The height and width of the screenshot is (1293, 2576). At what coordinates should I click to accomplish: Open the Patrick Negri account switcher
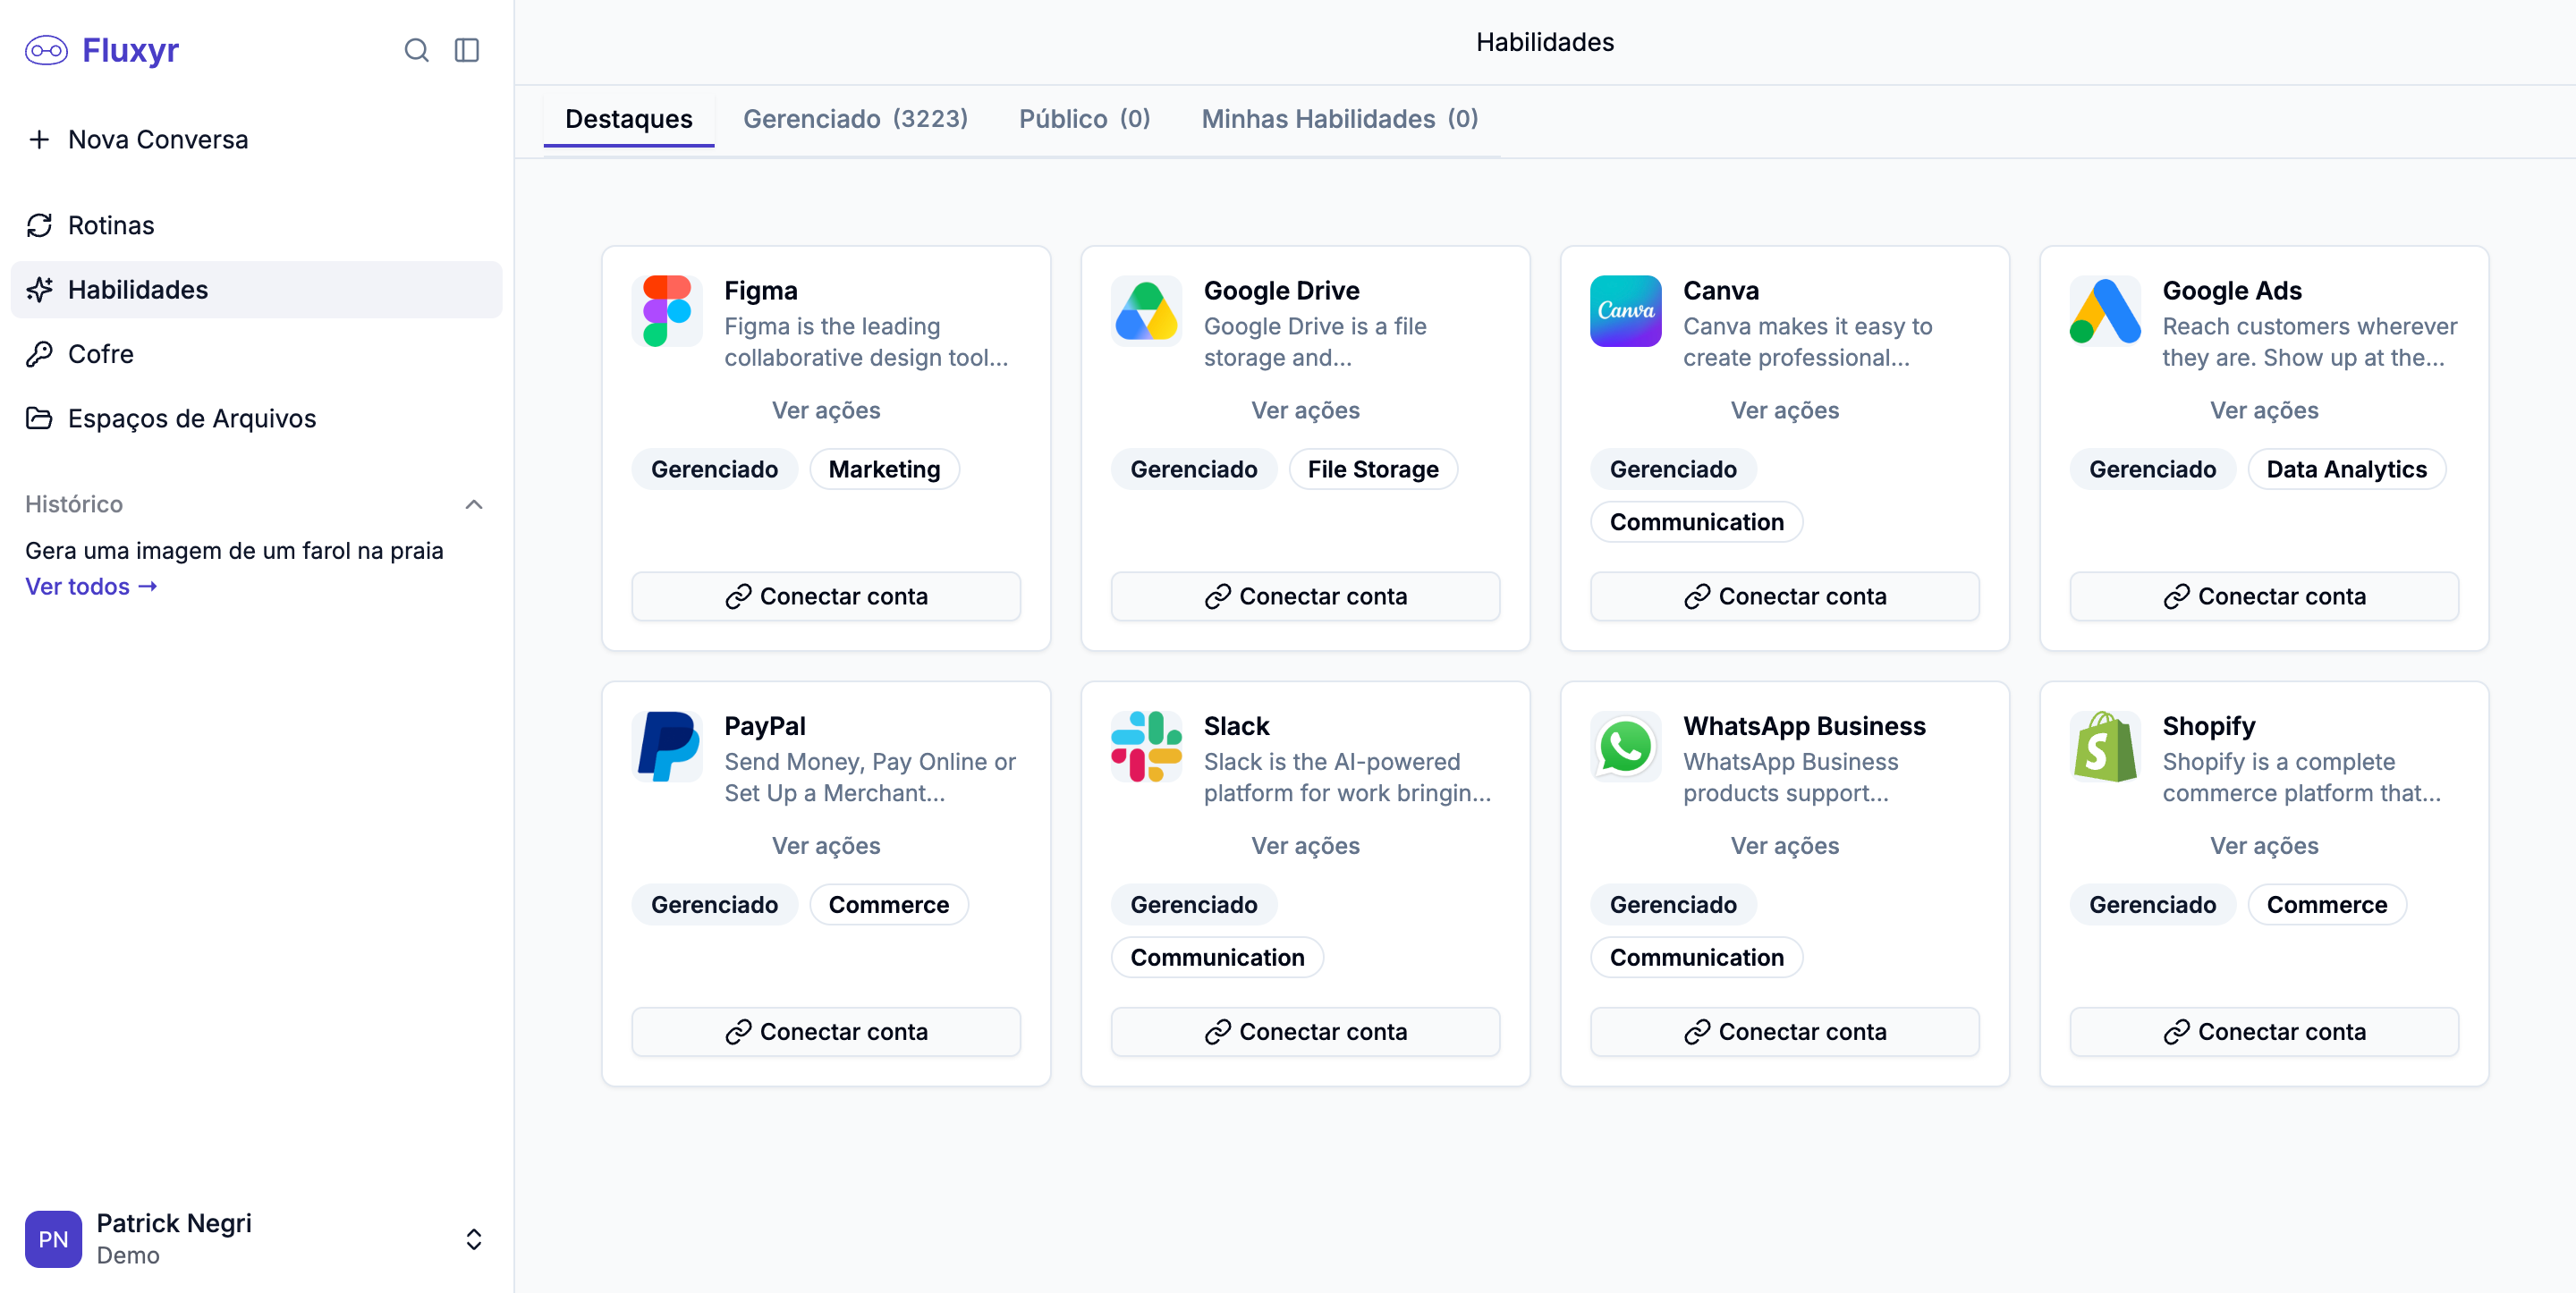(x=256, y=1239)
